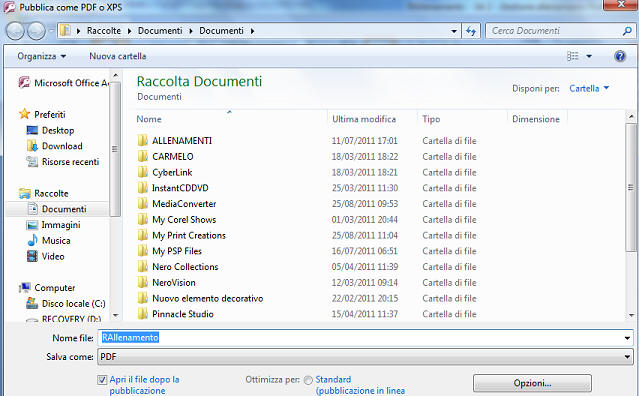Viewport: 639px width, 396px height.
Task: Open the help question mark icon
Action: click(x=619, y=56)
